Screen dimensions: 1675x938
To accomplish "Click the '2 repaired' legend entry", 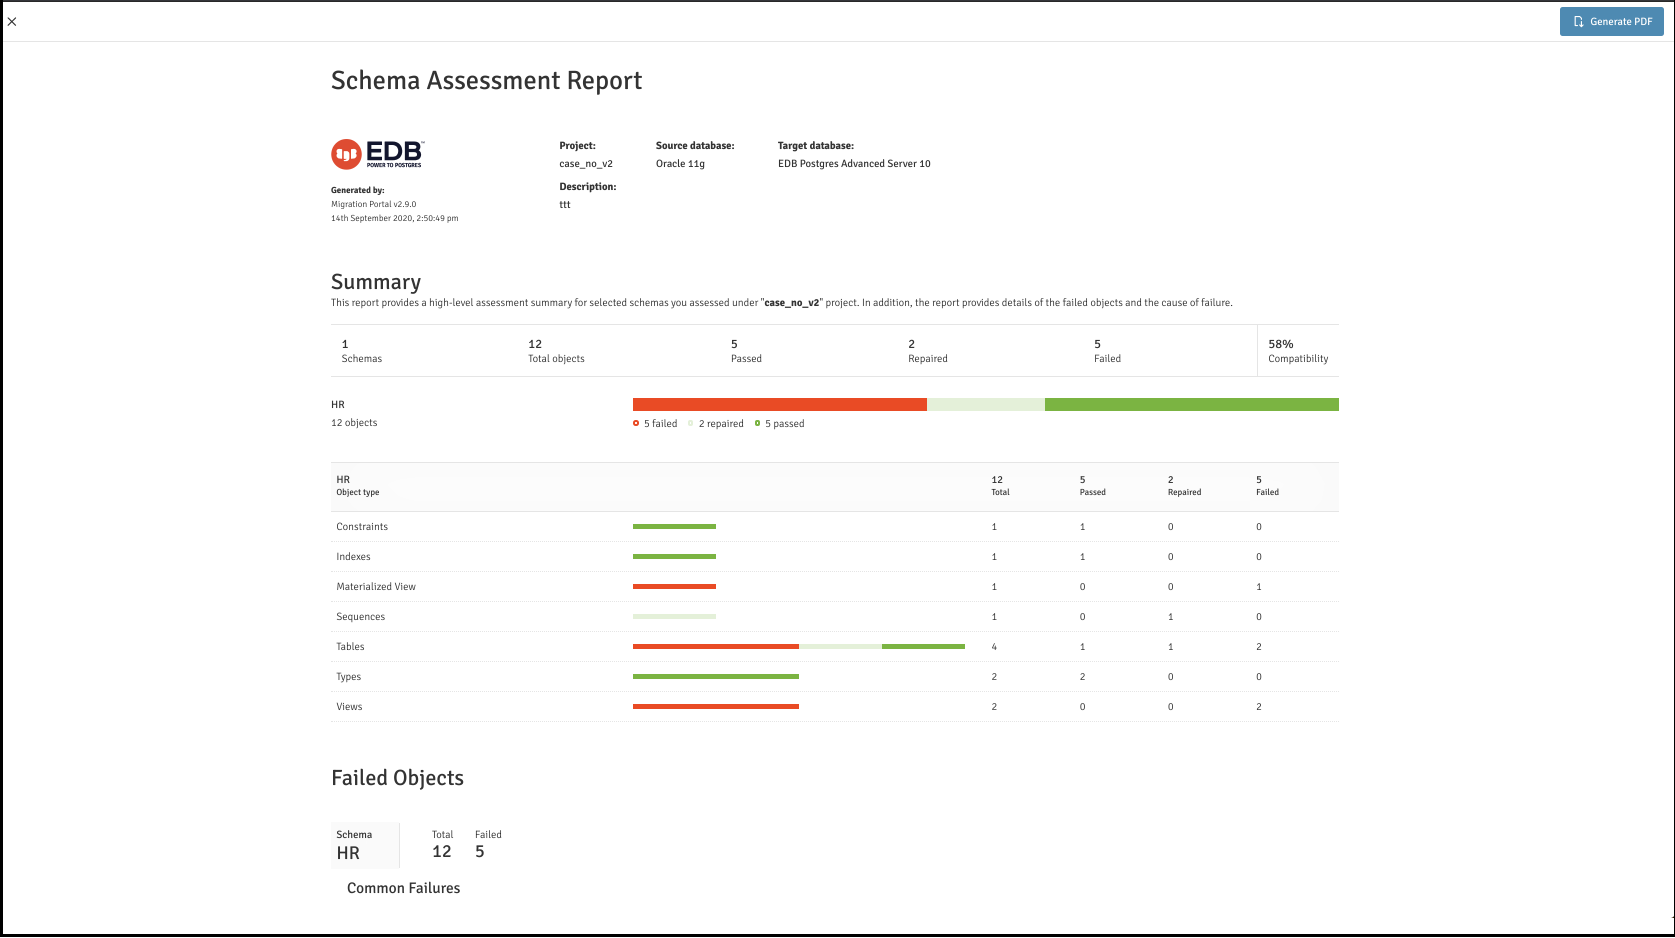I will pos(716,424).
